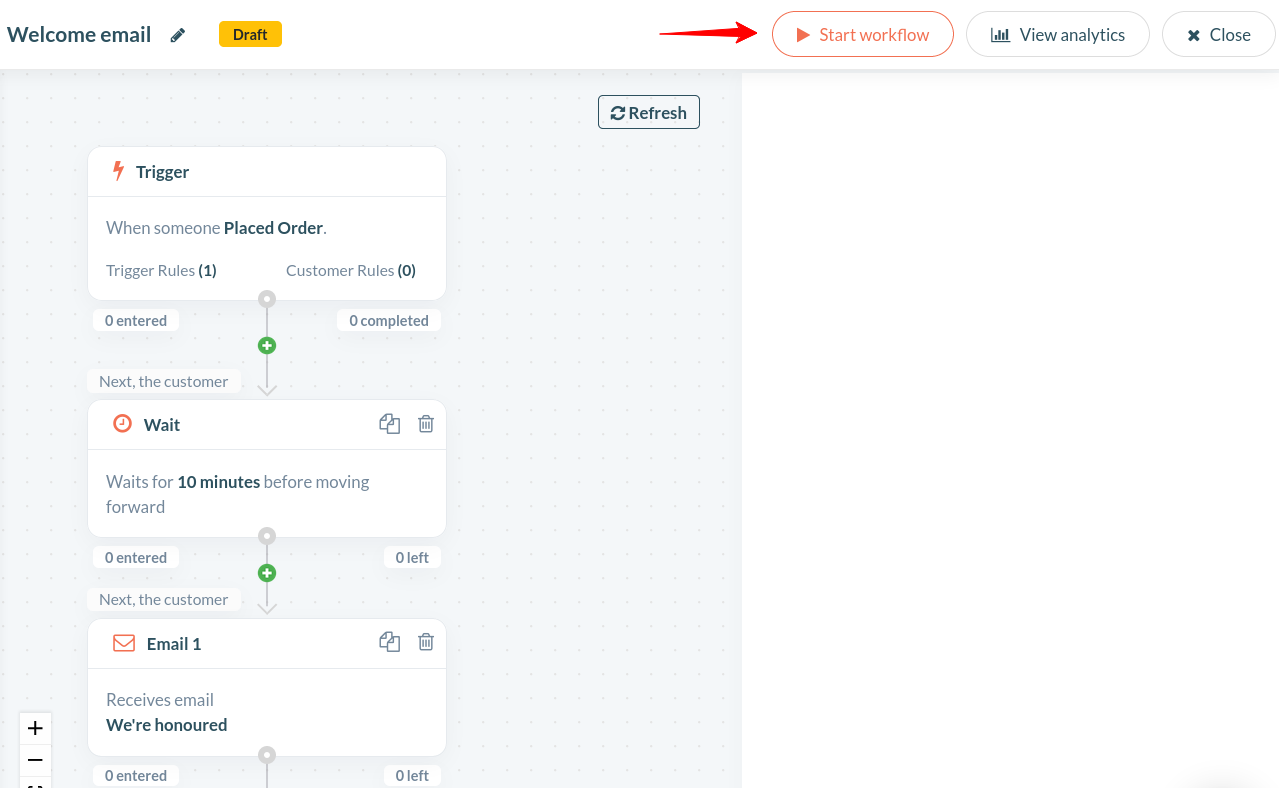Duplicate the Wait step

pyautogui.click(x=389, y=423)
